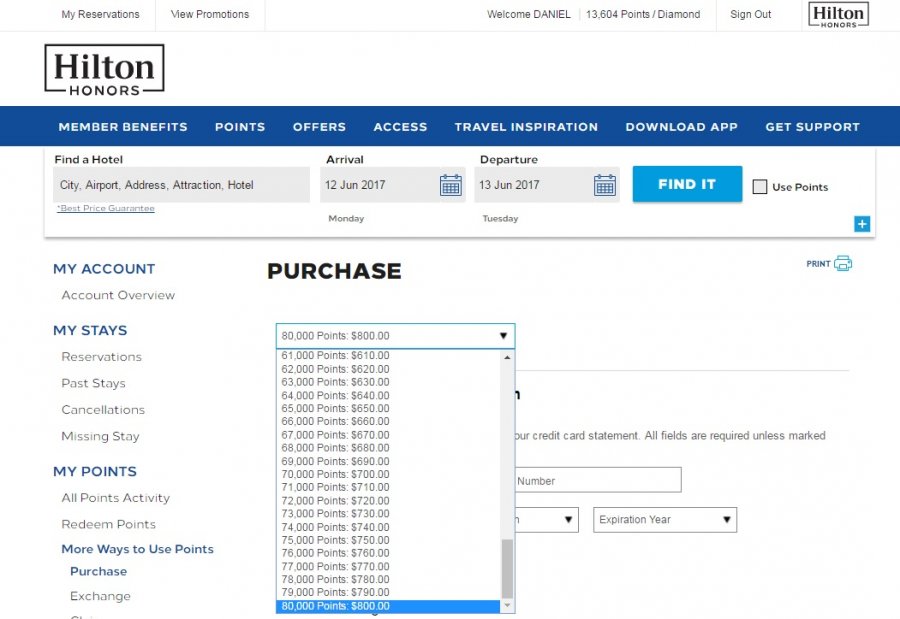Enable the Use Points checkbox

(x=760, y=187)
